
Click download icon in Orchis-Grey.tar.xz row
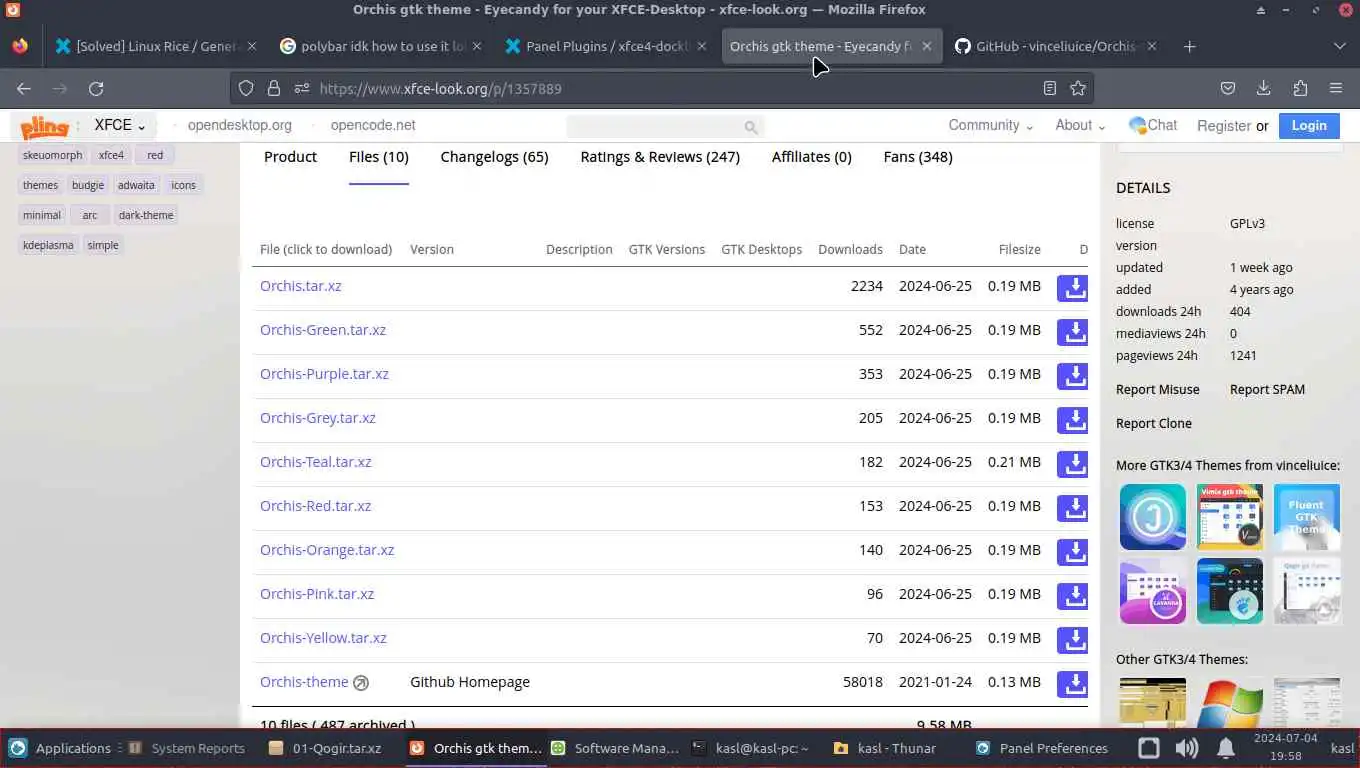pyautogui.click(x=1072, y=420)
